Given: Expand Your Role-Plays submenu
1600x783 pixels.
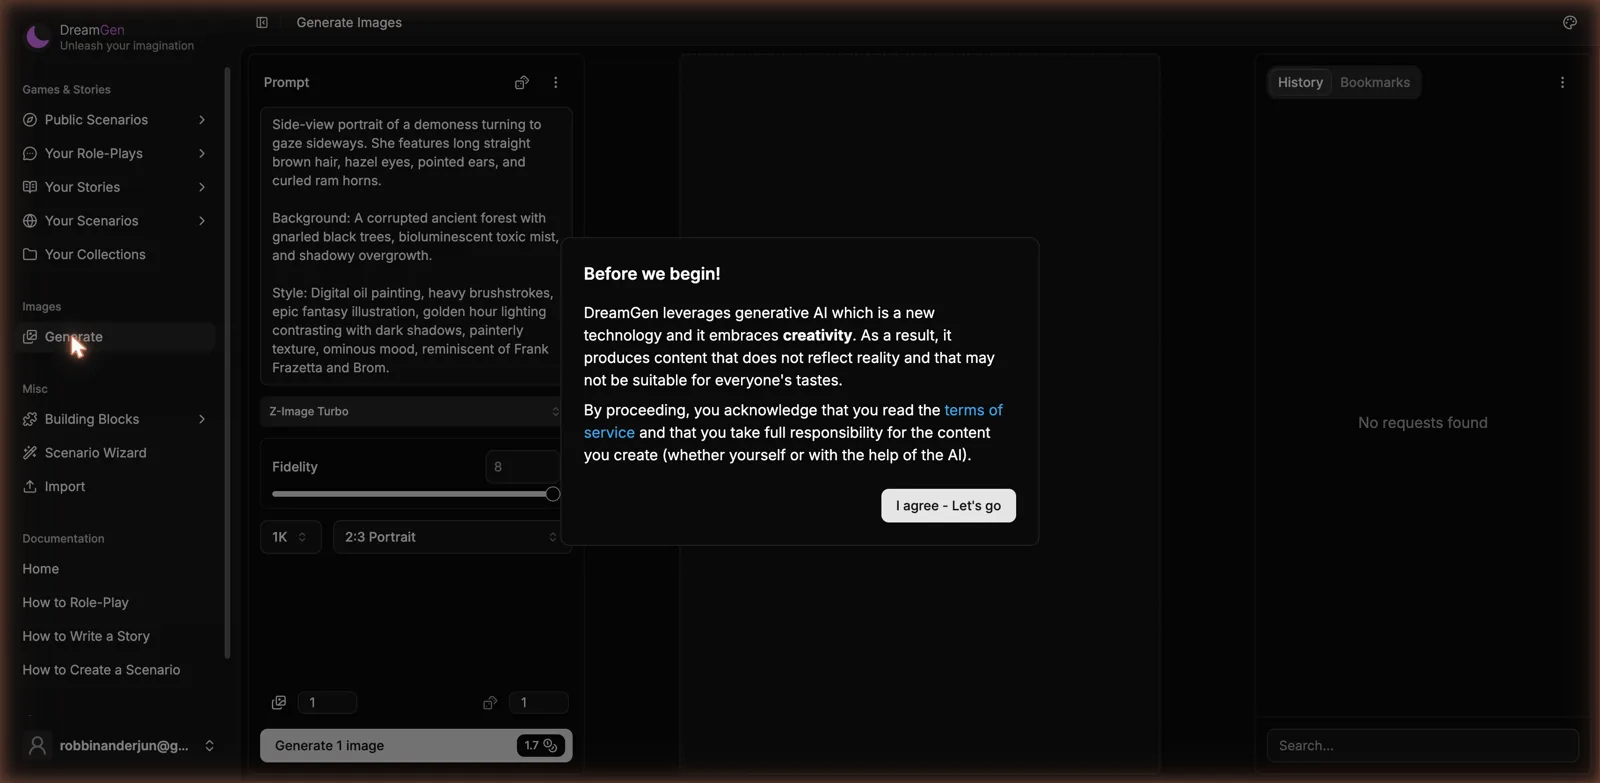Looking at the screenshot, I should tap(202, 154).
